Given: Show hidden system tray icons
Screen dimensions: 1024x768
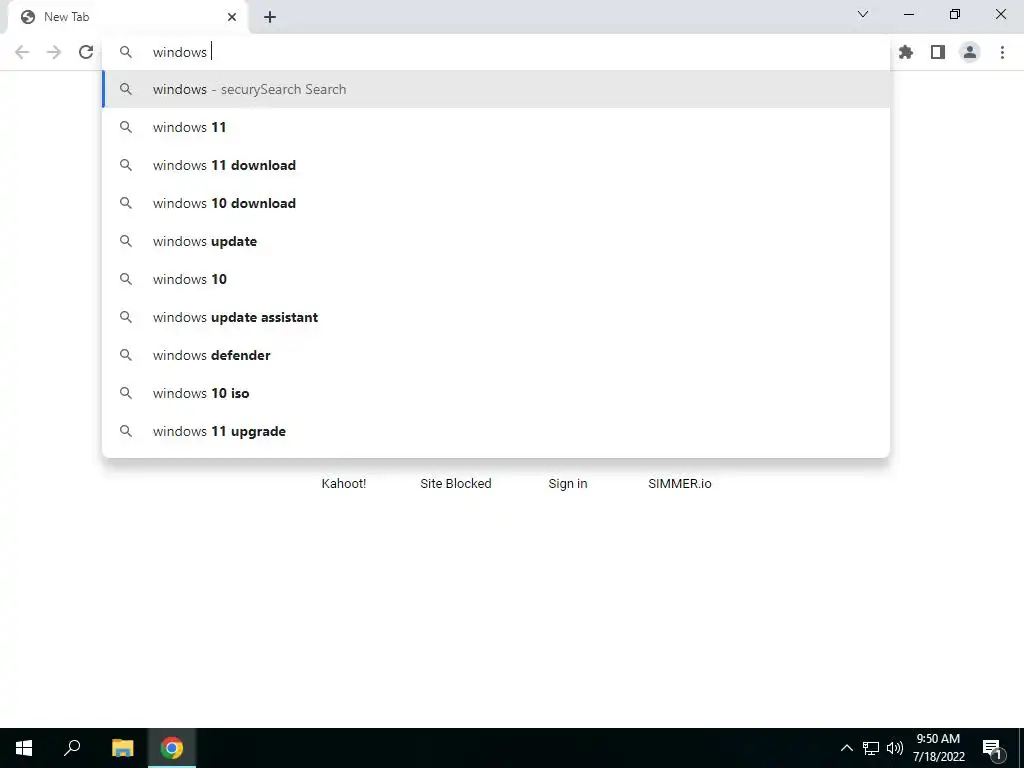Looking at the screenshot, I should tap(846, 748).
